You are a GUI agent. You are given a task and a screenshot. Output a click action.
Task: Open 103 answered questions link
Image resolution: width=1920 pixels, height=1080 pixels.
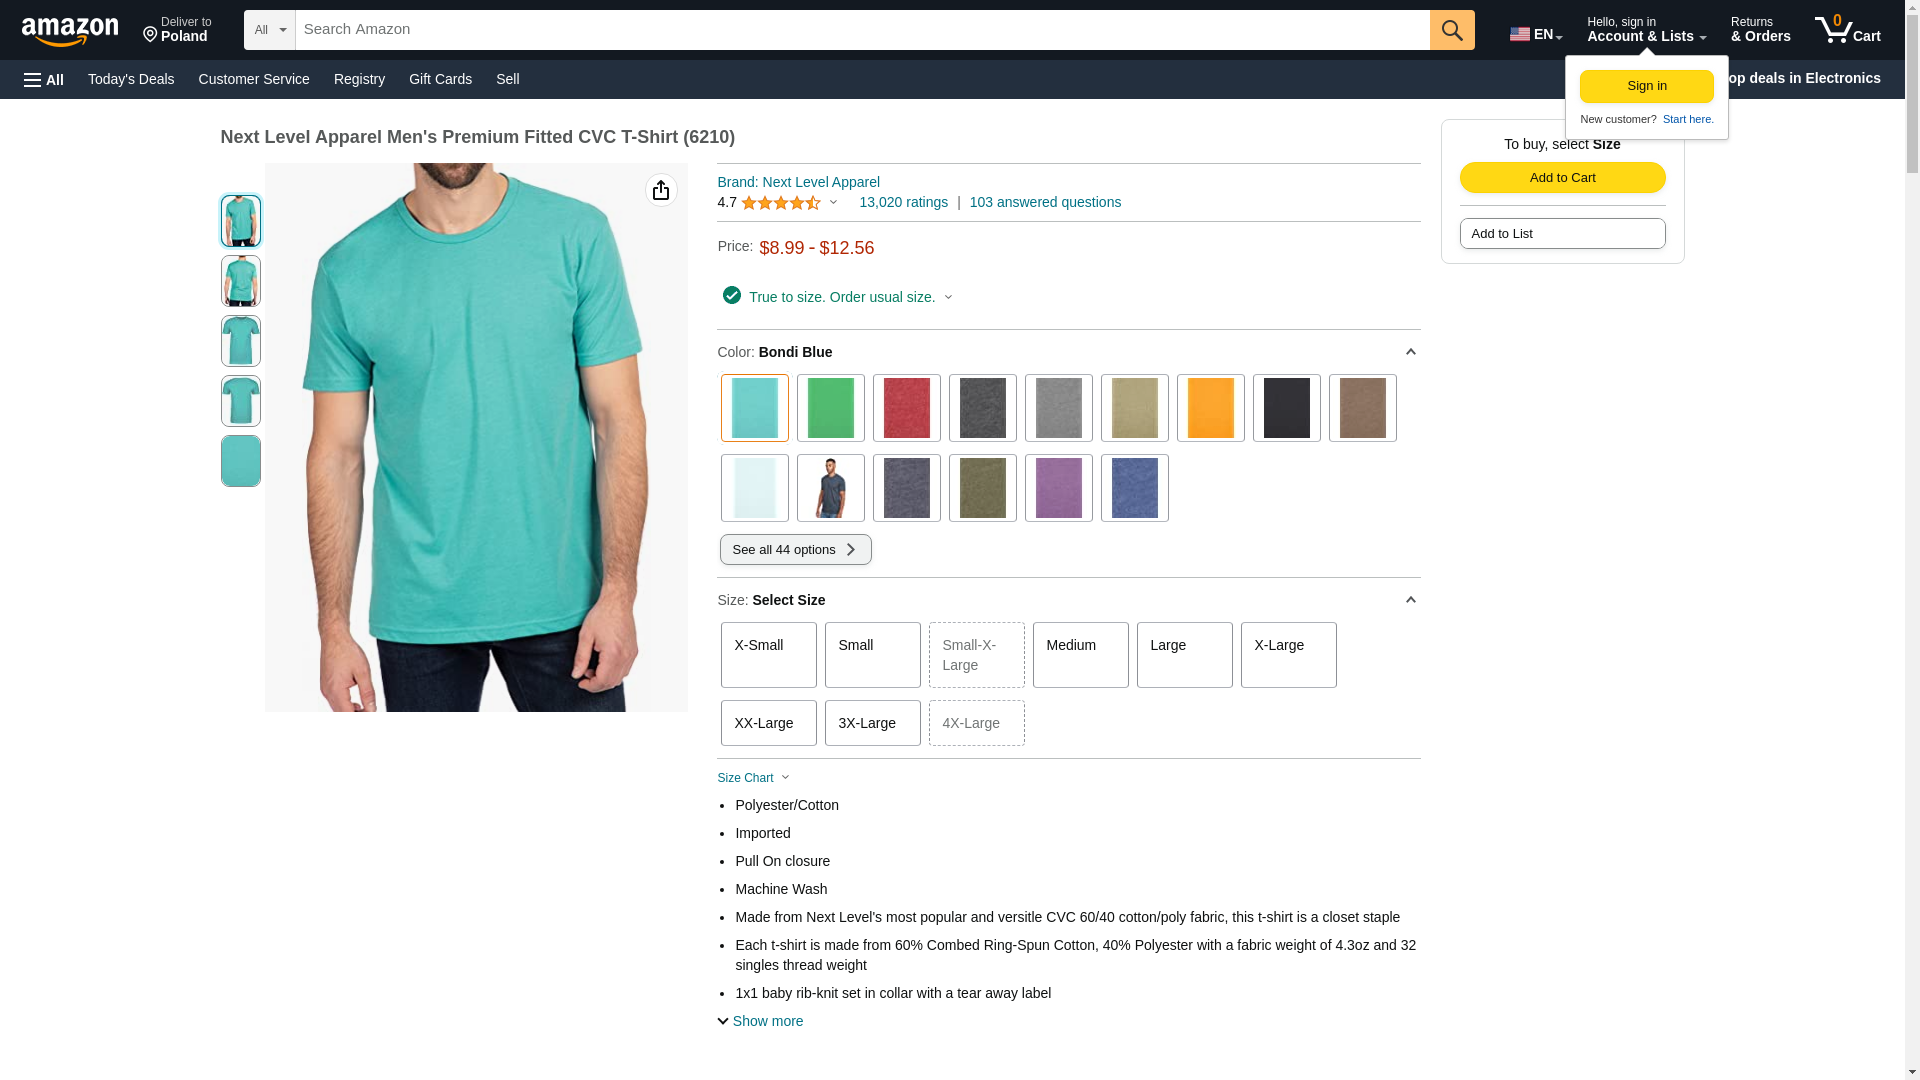click(x=1045, y=202)
